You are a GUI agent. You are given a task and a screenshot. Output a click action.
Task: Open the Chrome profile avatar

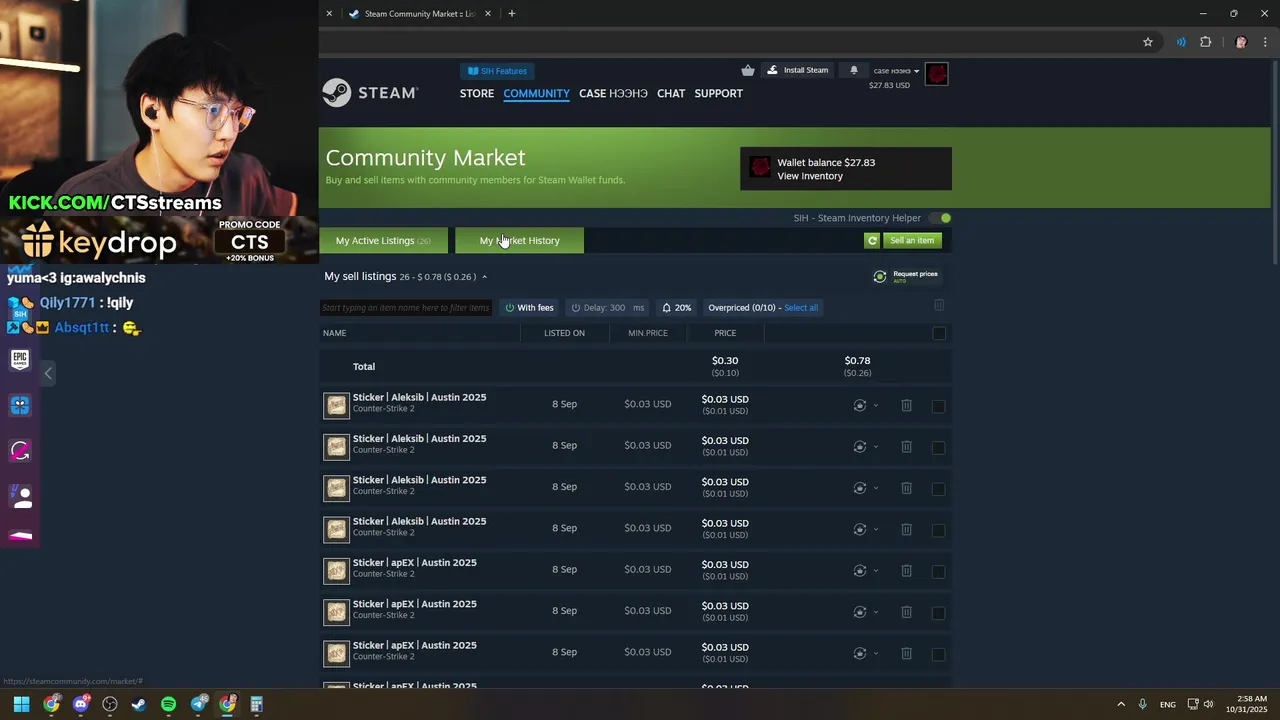(x=1241, y=42)
